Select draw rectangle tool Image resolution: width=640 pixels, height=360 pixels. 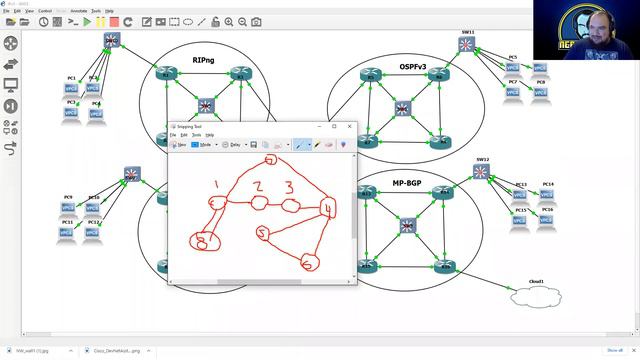point(174,22)
